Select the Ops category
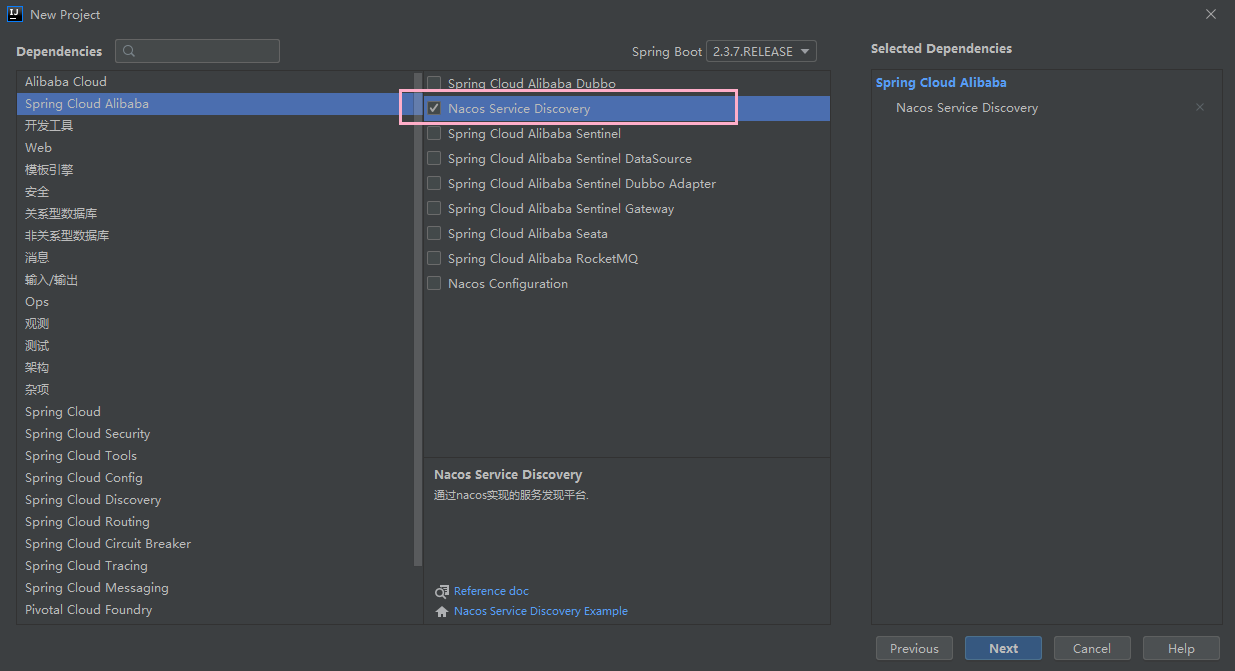Image resolution: width=1235 pixels, height=671 pixels. pyautogui.click(x=37, y=302)
